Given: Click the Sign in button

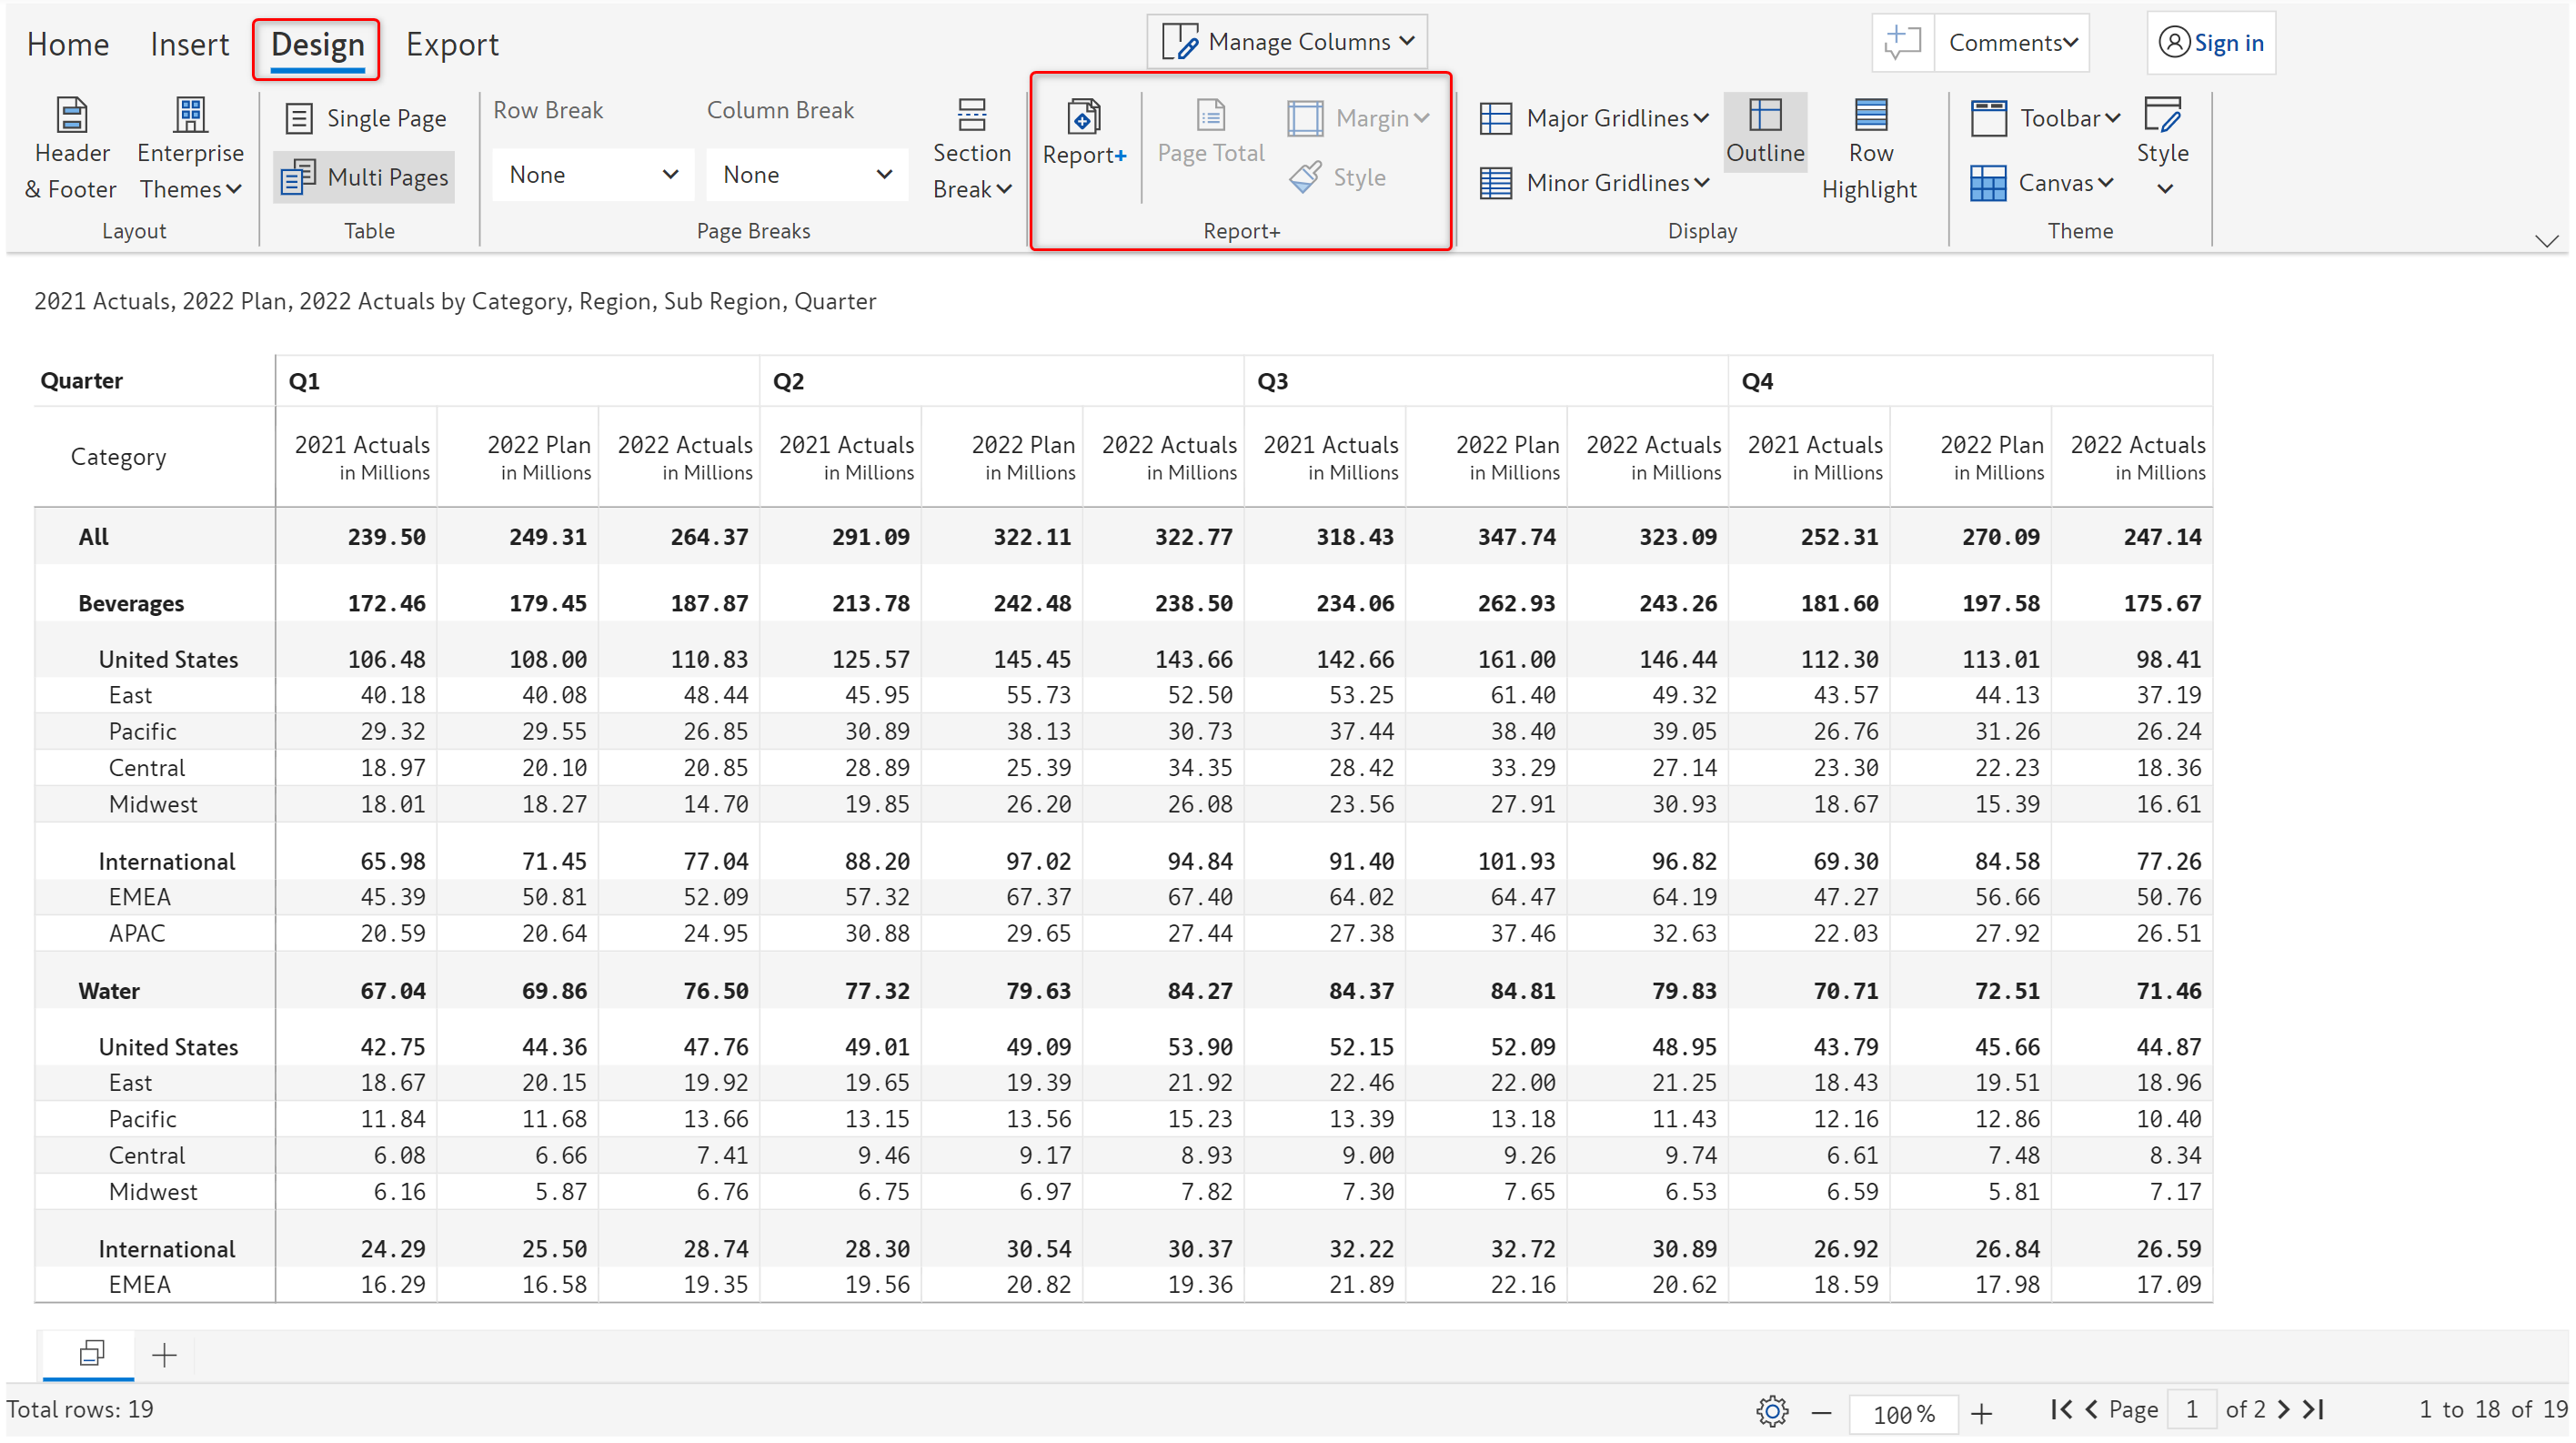Looking at the screenshot, I should point(2211,43).
